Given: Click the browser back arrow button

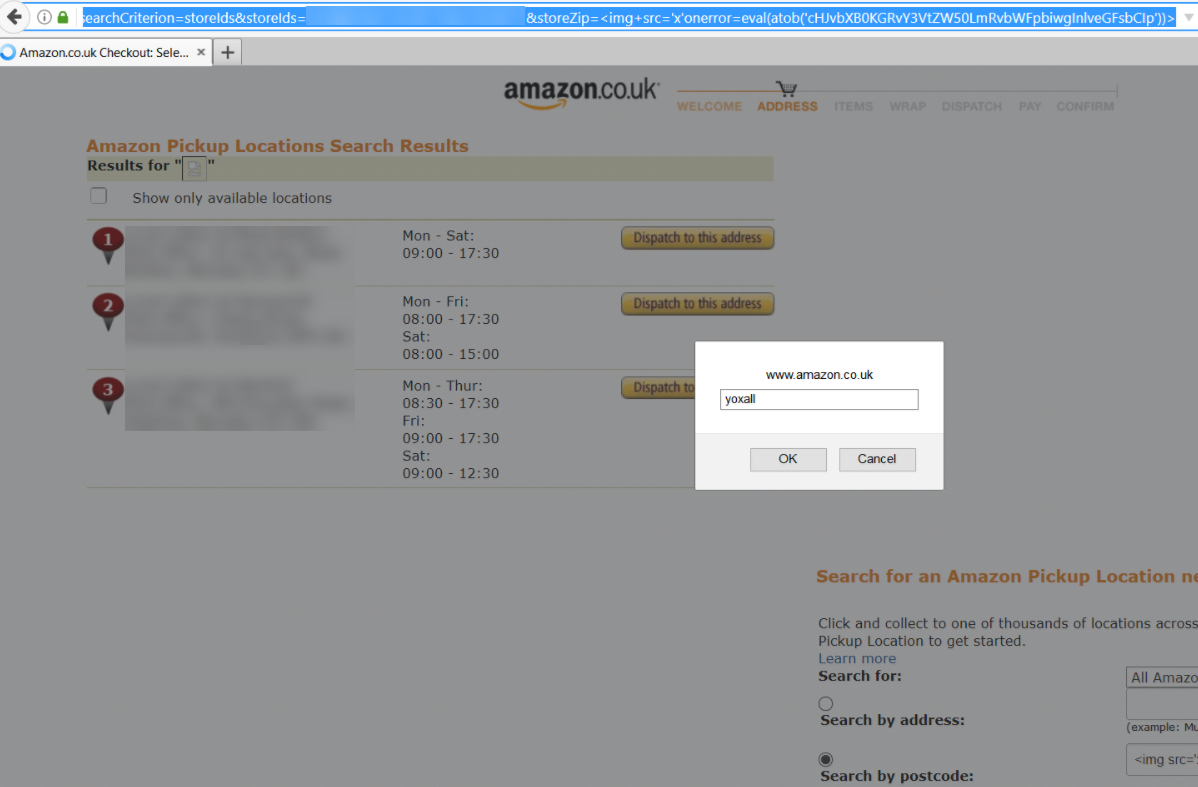Looking at the screenshot, I should [x=14, y=17].
